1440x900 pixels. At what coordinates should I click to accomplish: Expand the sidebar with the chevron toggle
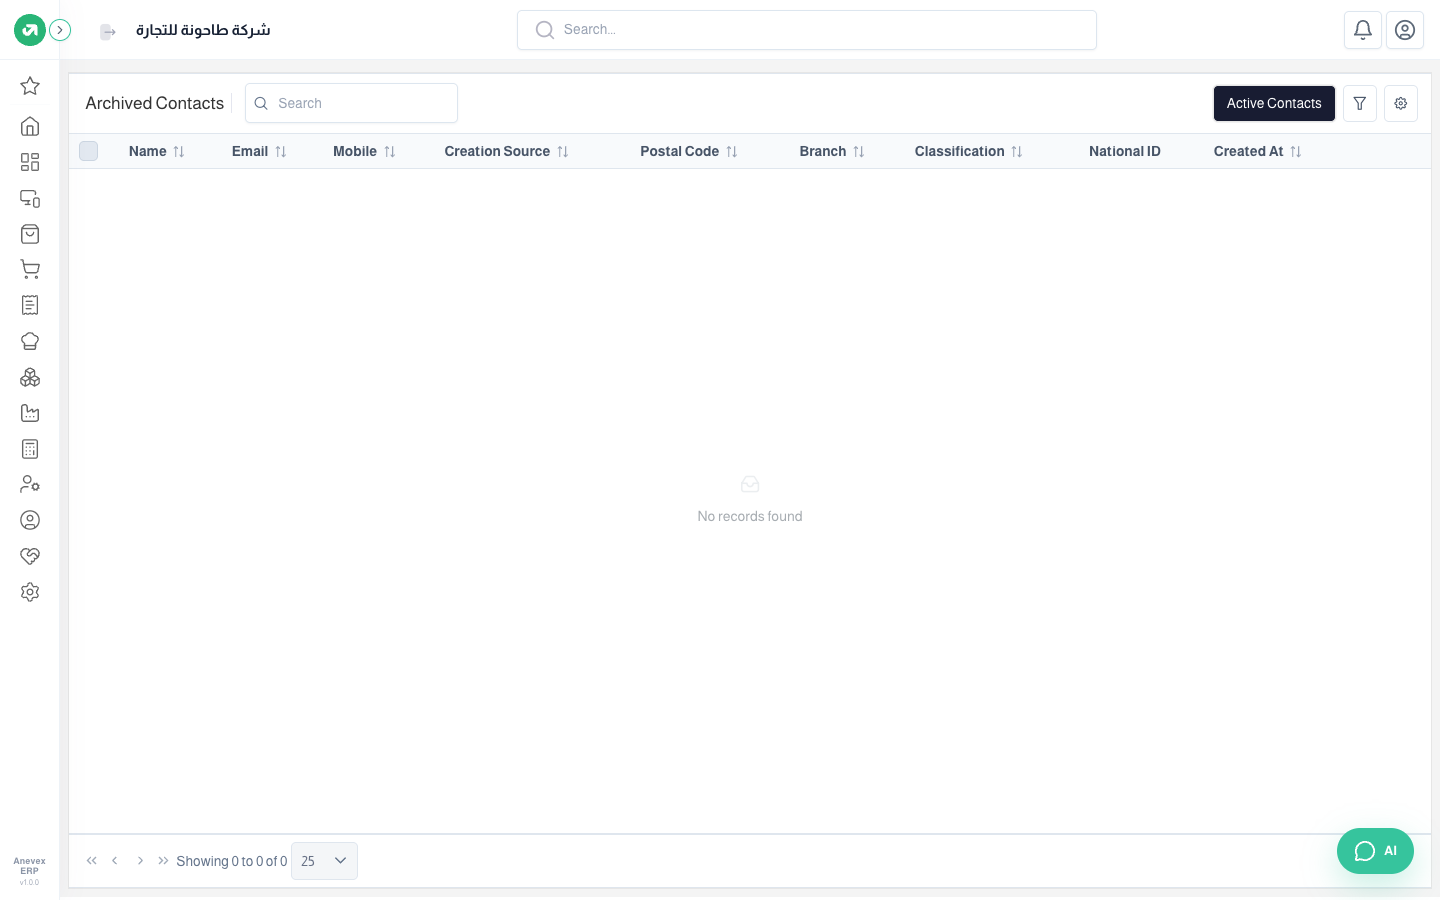(60, 30)
